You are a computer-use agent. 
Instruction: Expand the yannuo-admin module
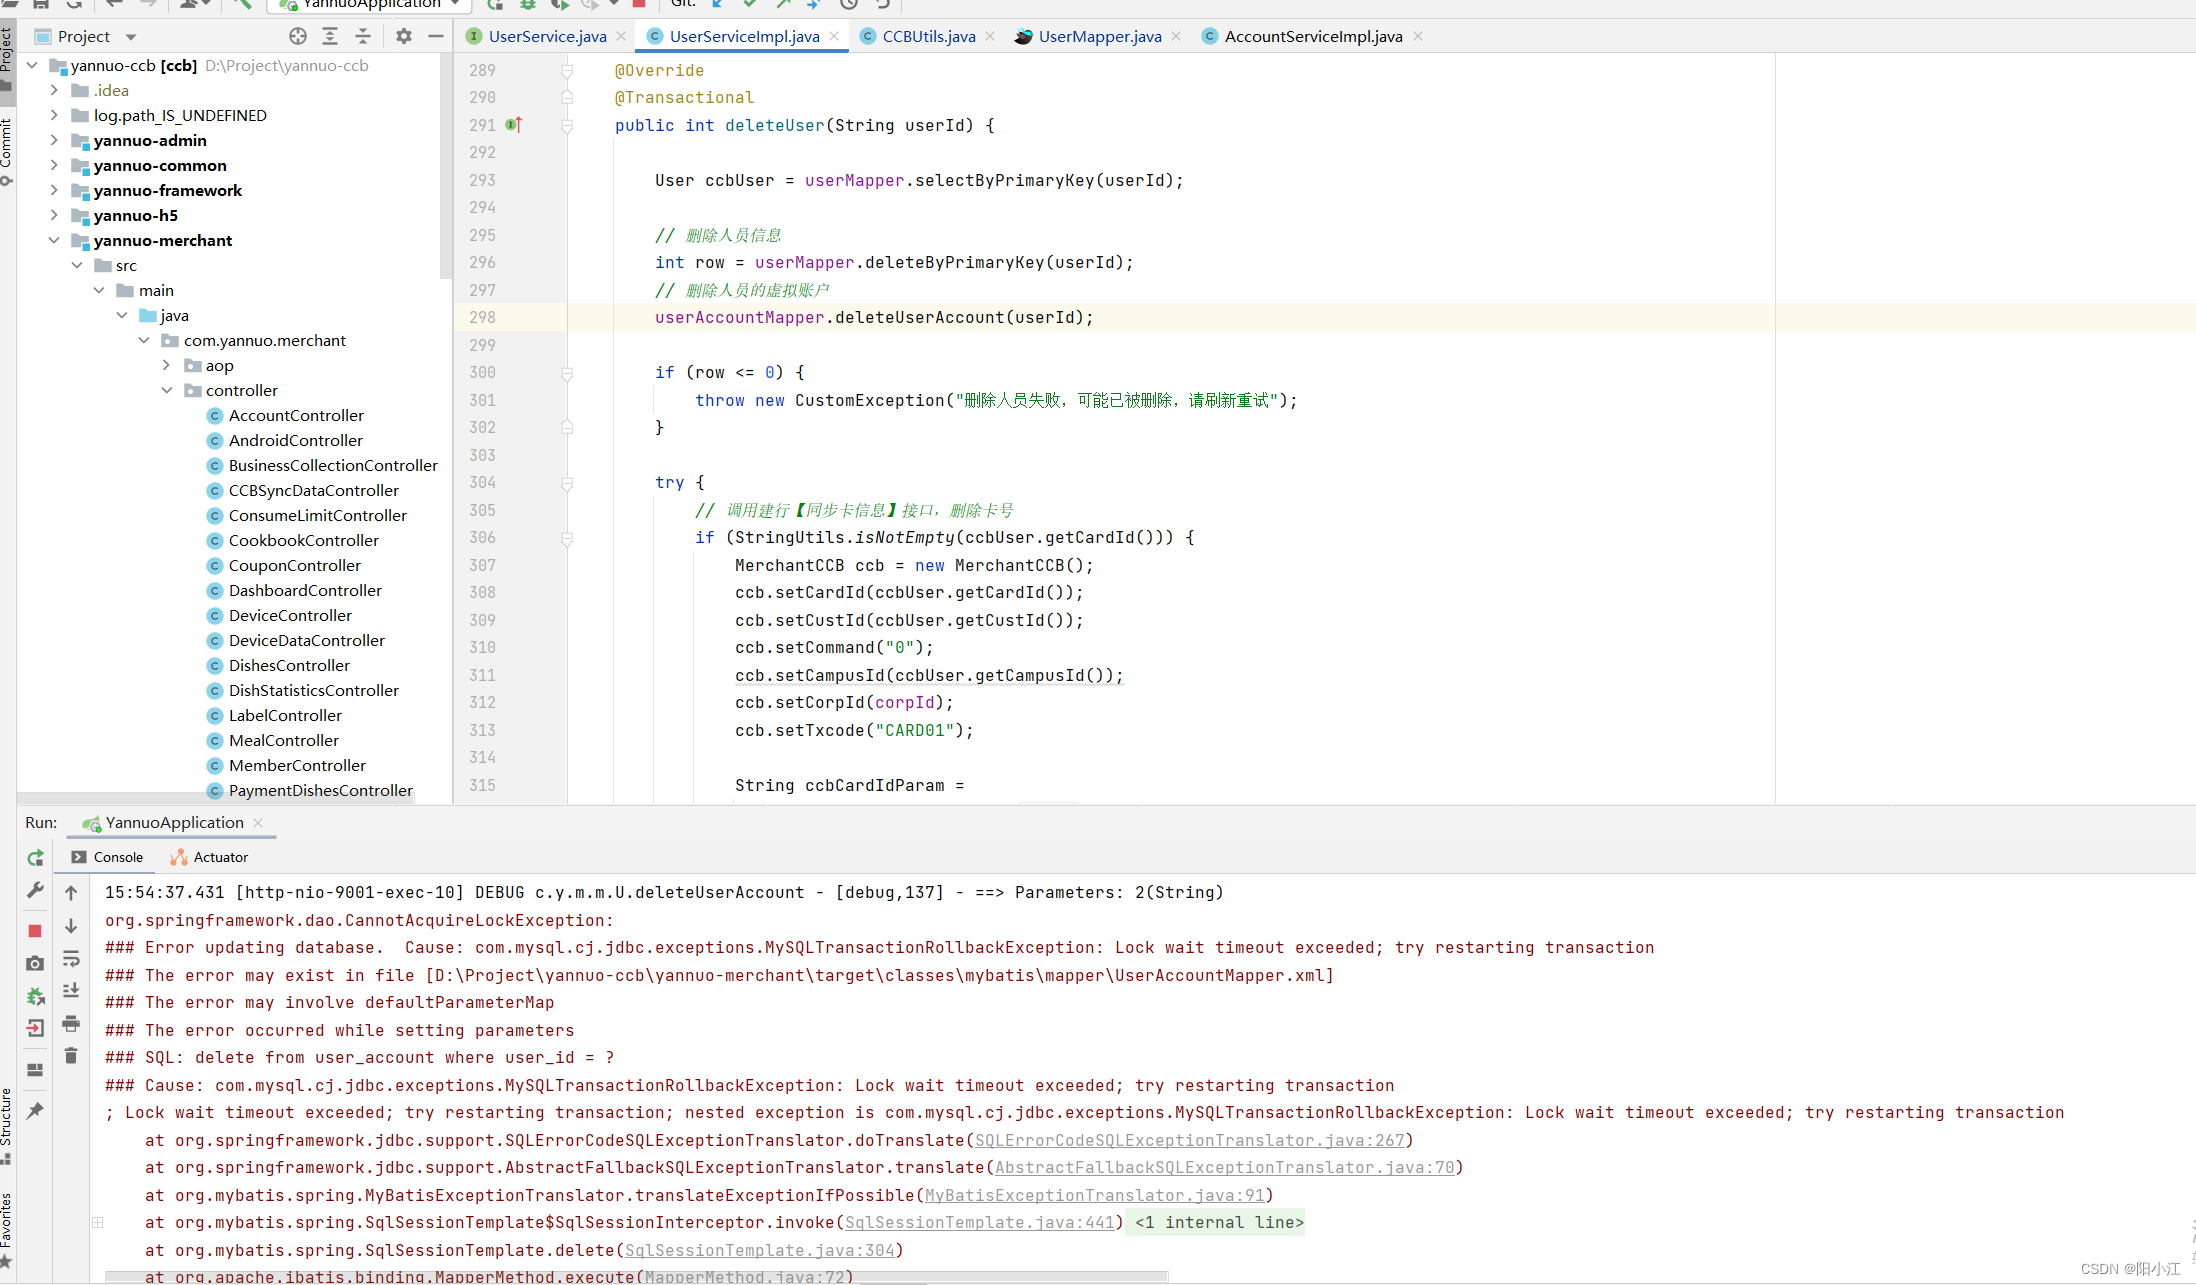click(54, 140)
